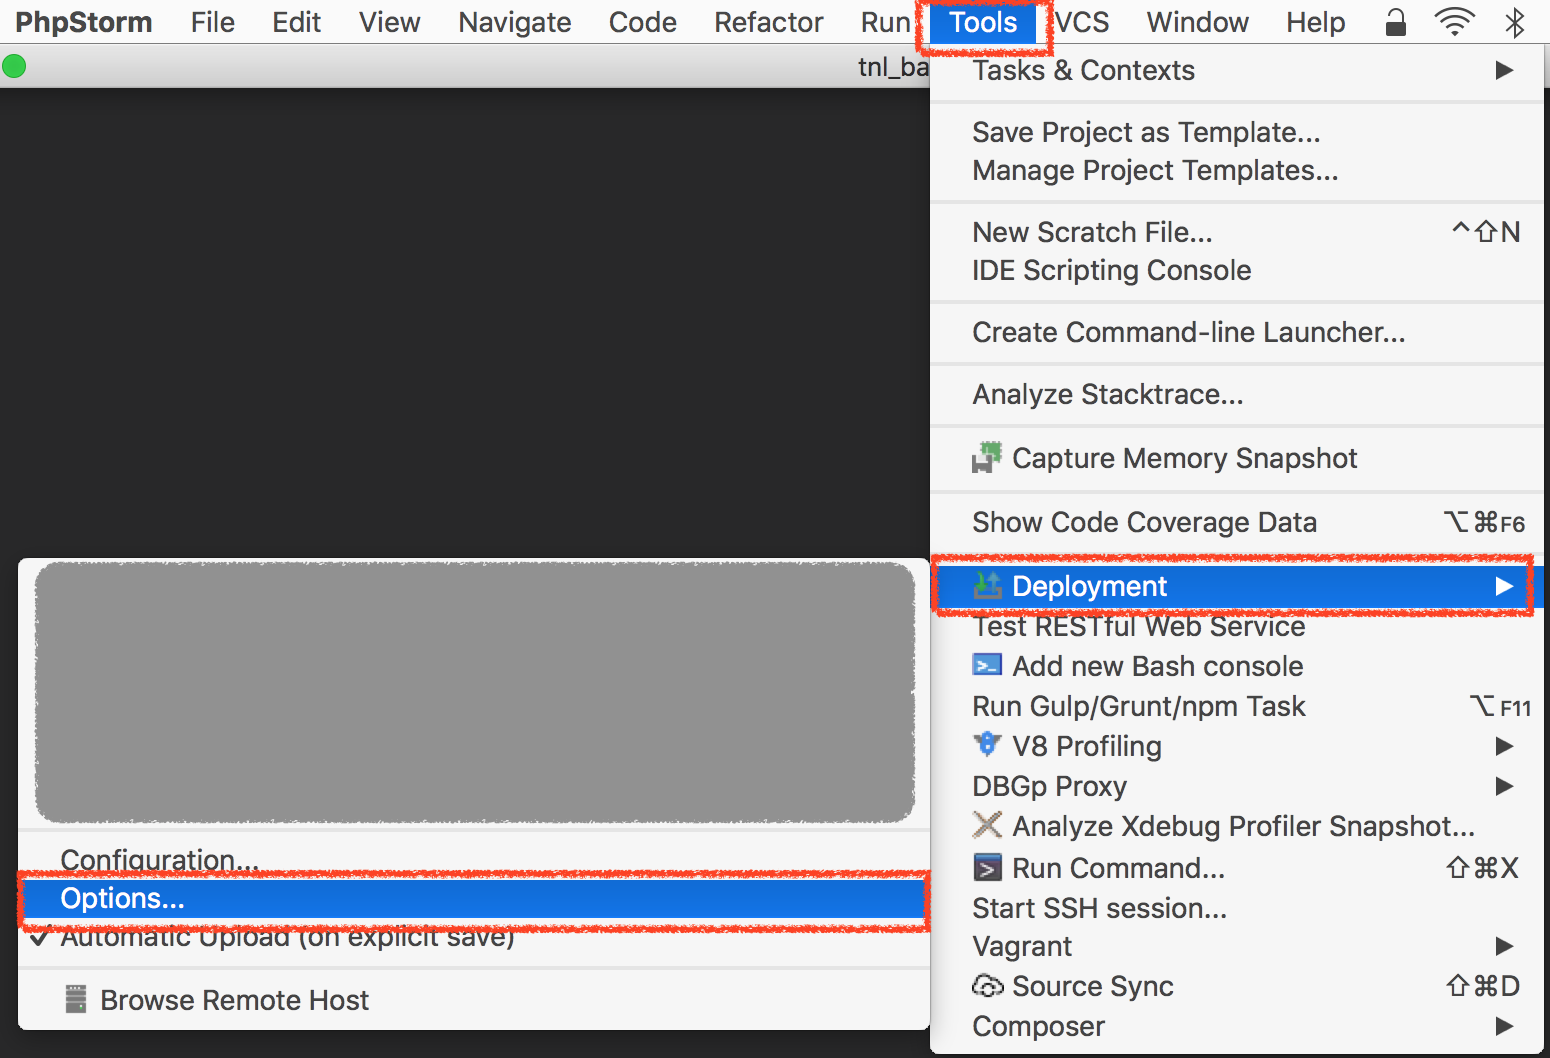Expand Tasks & Contexts submenu

1237,70
